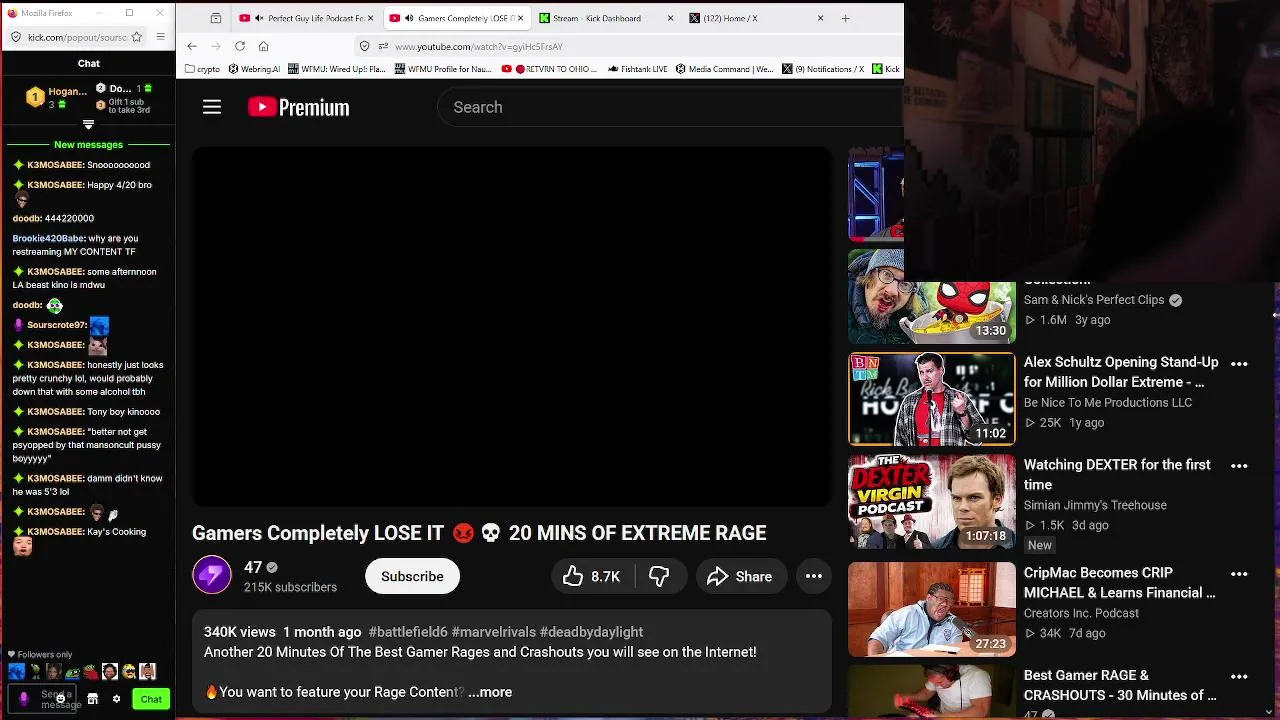Open Firefox menu in Kick chat window

pyautogui.click(x=161, y=37)
